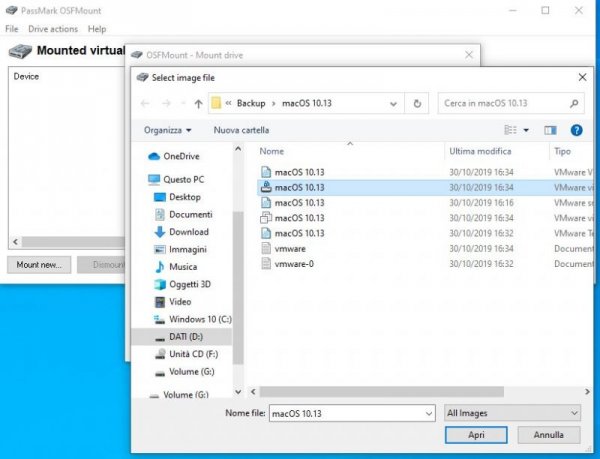Open the blue help icon

[576, 131]
